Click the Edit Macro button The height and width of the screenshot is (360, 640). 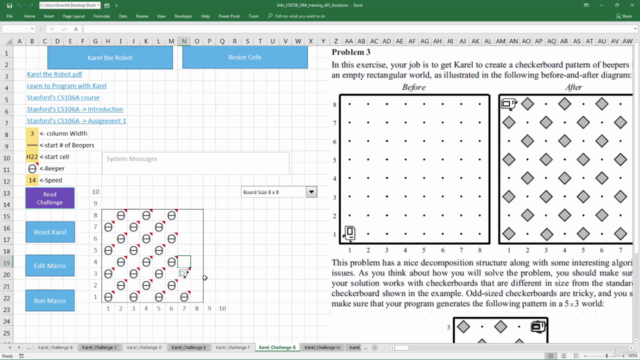point(50,266)
